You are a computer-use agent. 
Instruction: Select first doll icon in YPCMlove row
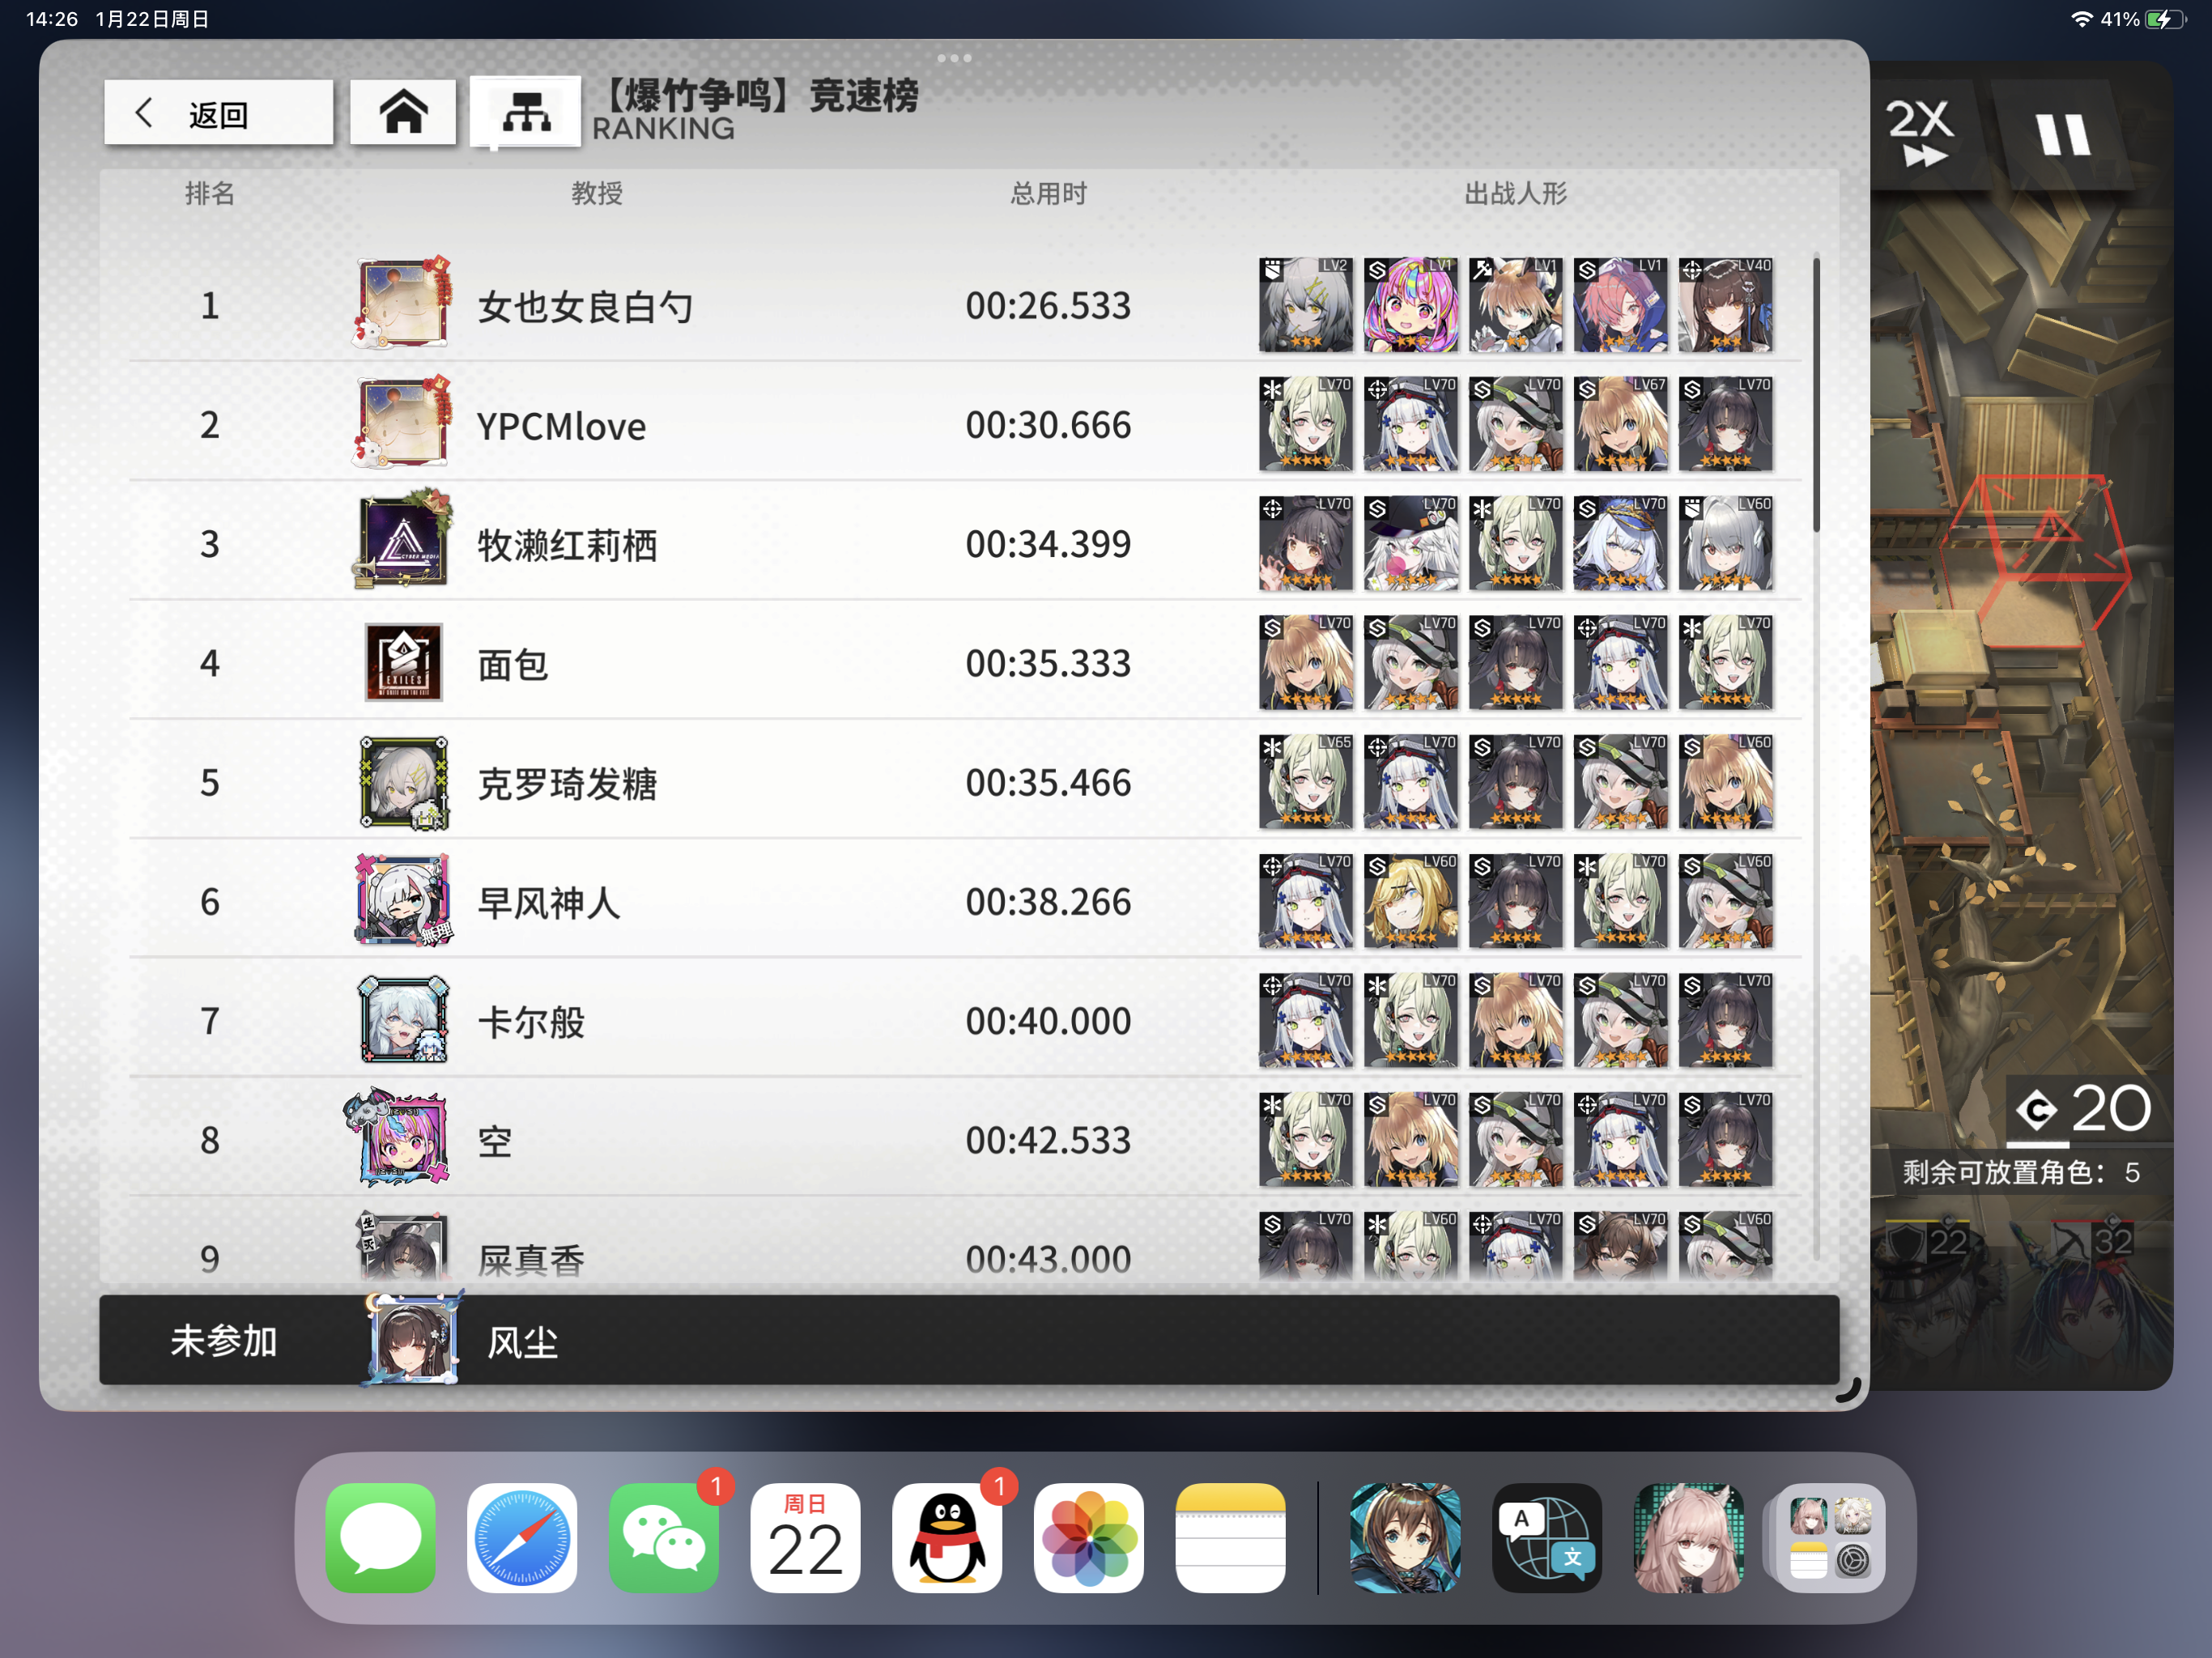[x=1305, y=424]
